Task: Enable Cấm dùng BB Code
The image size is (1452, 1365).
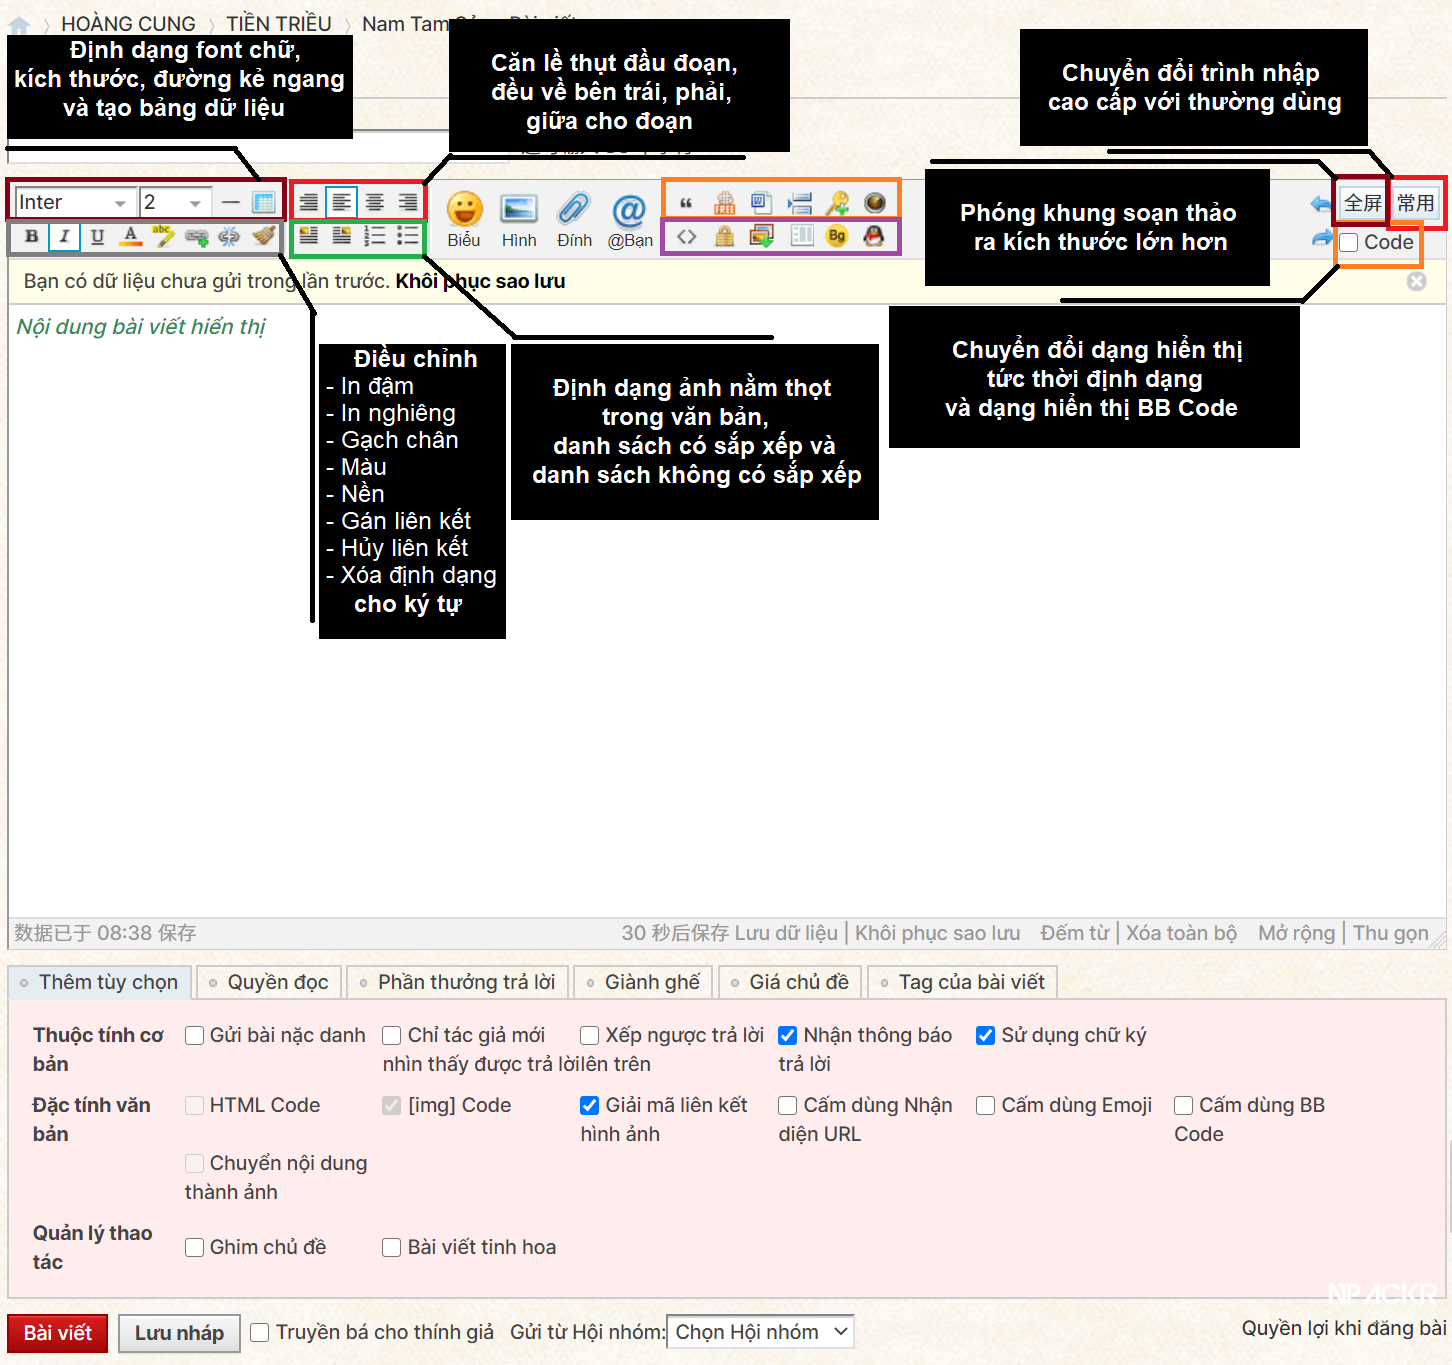Action: pos(1184,1105)
